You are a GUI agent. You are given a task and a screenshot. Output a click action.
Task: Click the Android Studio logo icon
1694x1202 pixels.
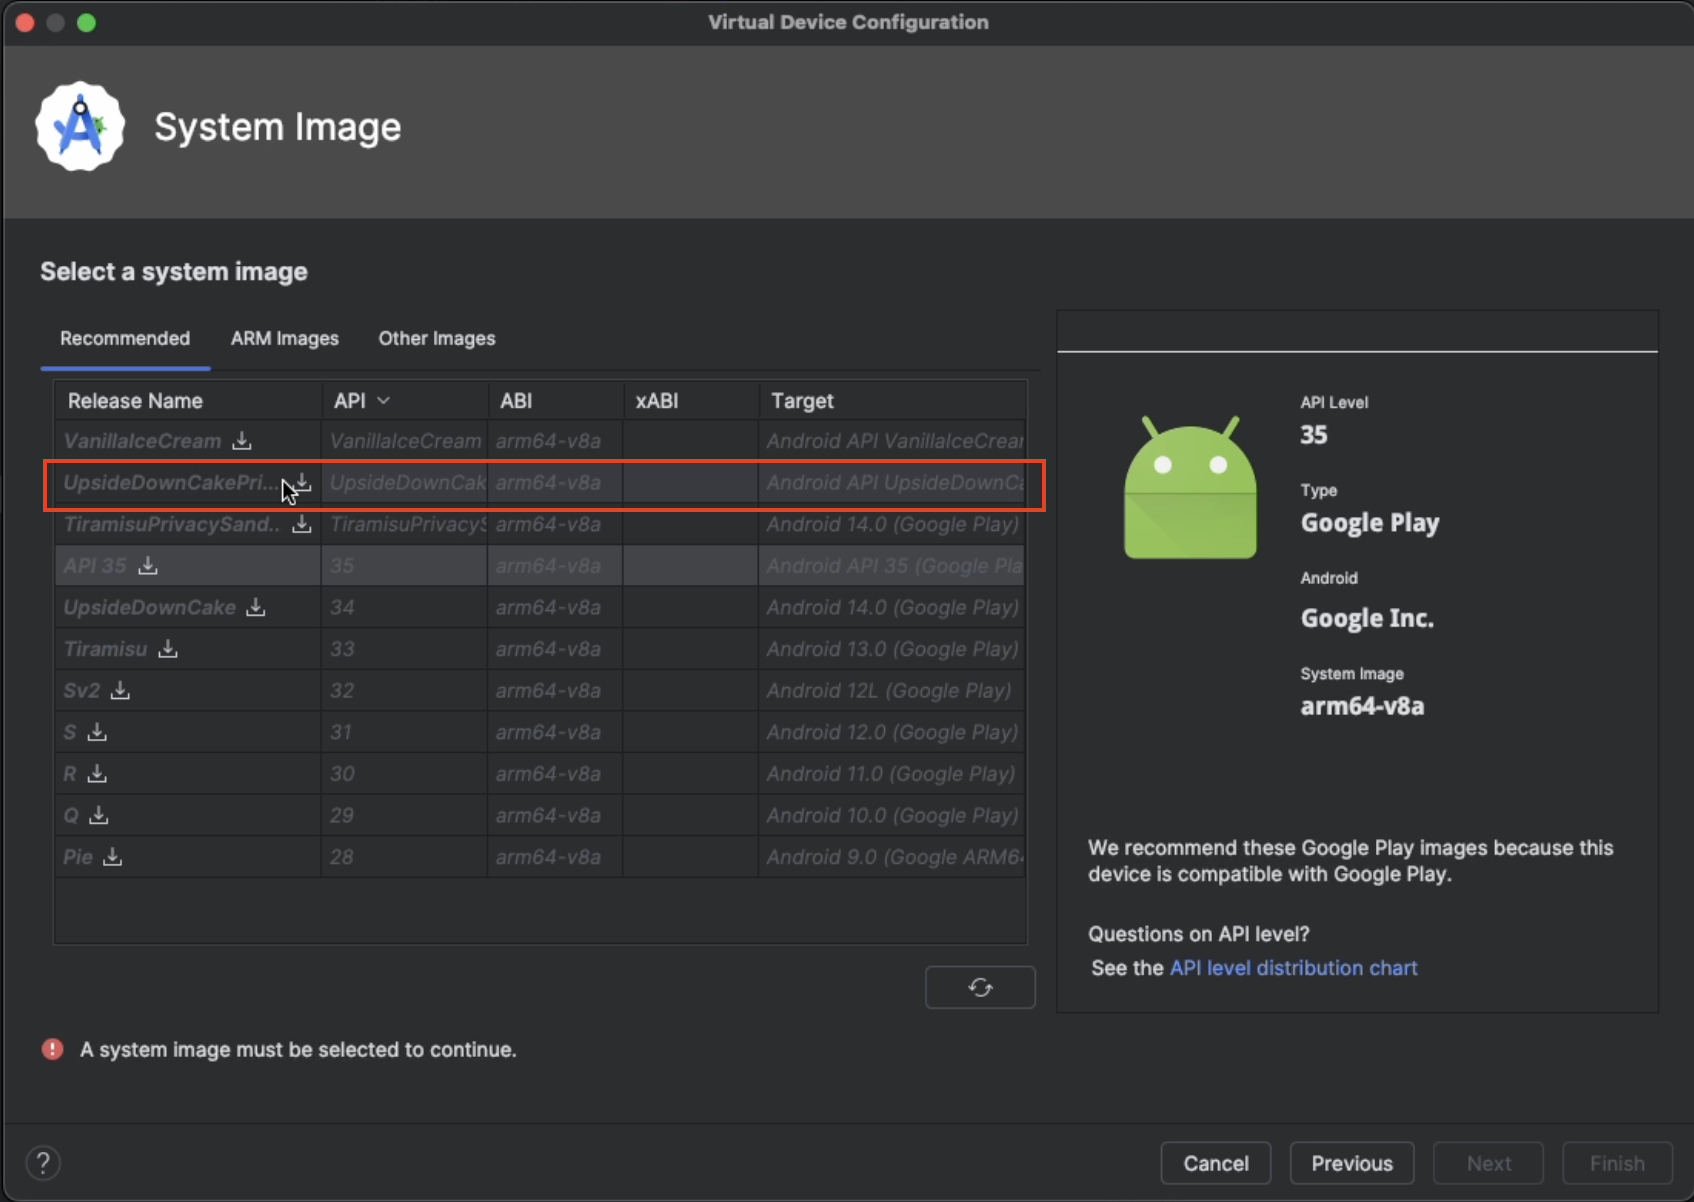80,127
